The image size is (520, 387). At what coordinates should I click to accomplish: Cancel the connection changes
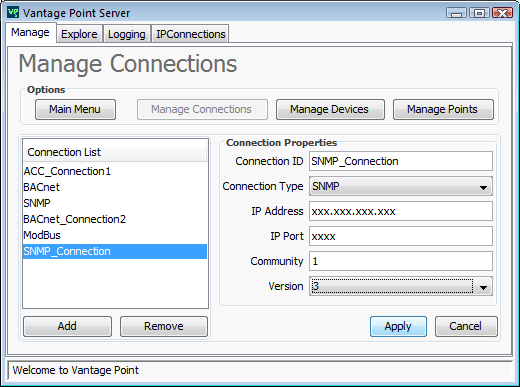click(466, 326)
